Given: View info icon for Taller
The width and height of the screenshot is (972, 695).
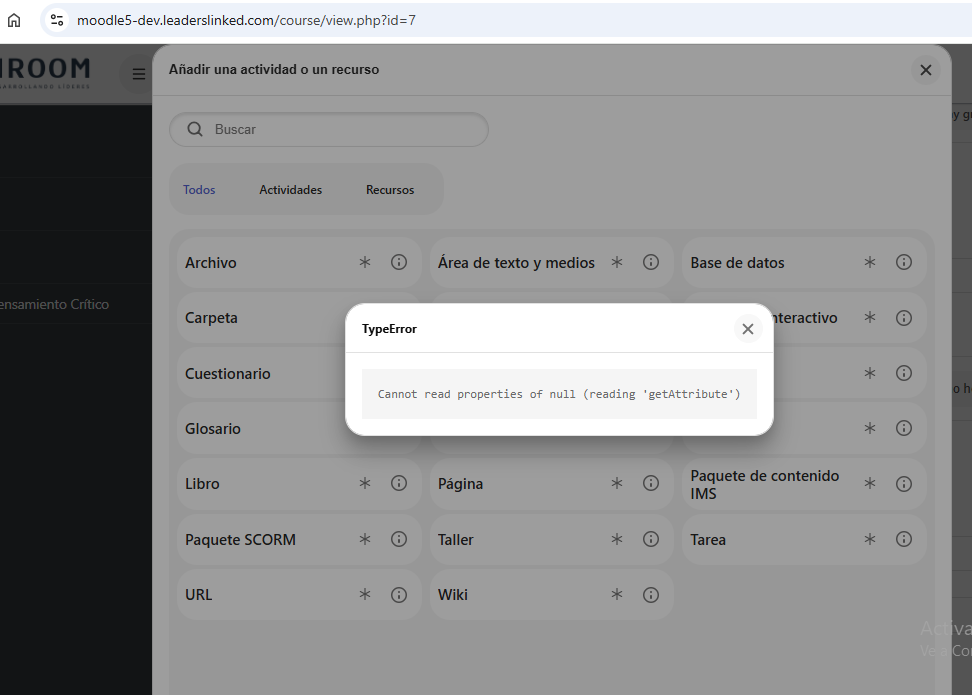Looking at the screenshot, I should click(651, 539).
